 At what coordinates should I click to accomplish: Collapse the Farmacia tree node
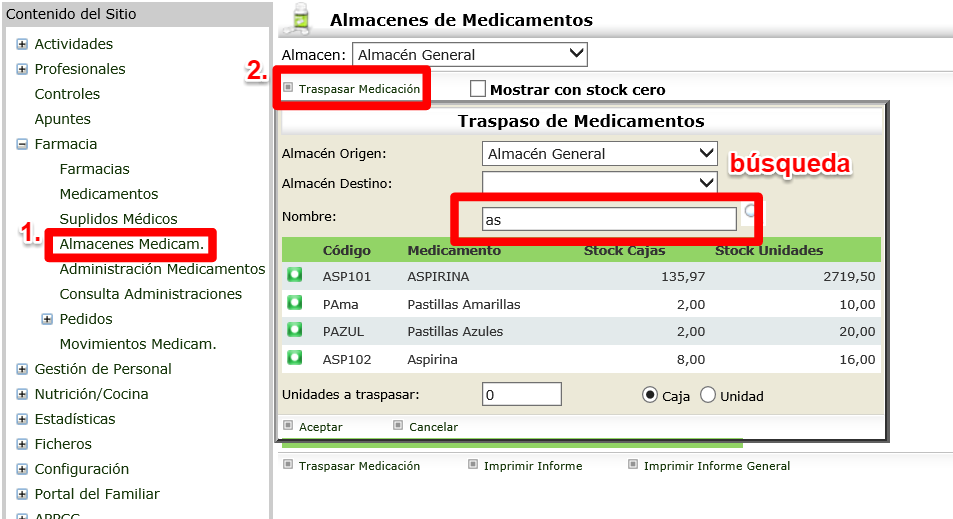click(22, 144)
